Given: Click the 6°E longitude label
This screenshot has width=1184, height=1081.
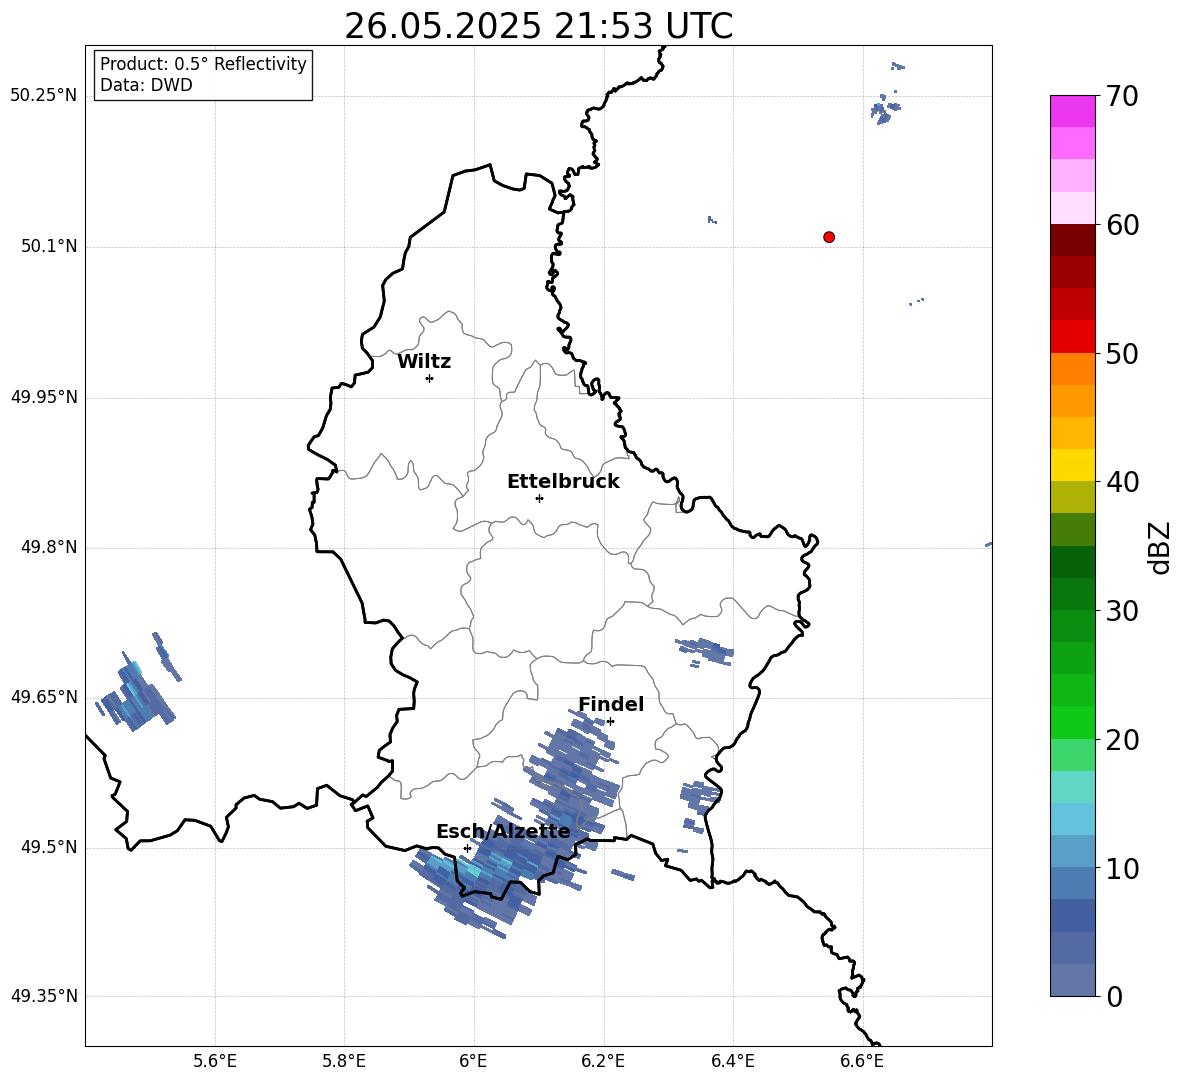Looking at the screenshot, I should pyautogui.click(x=473, y=1061).
